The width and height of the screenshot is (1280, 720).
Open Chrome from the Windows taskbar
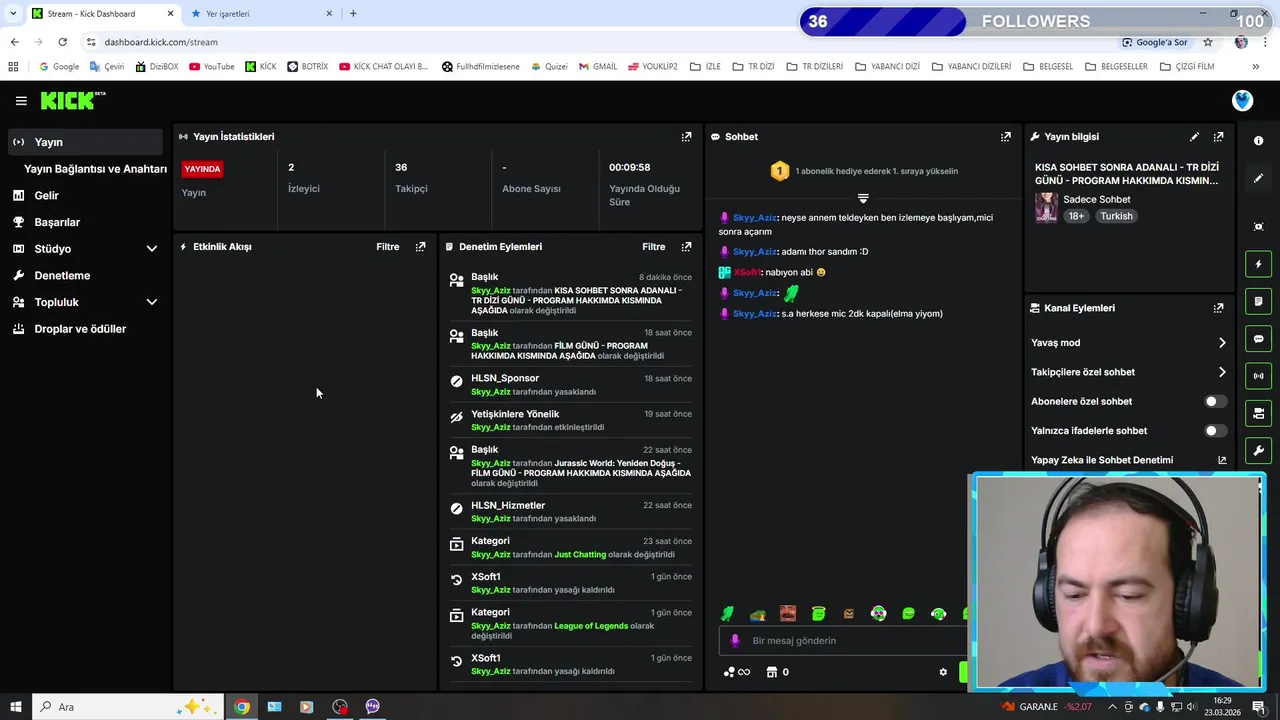(x=242, y=707)
